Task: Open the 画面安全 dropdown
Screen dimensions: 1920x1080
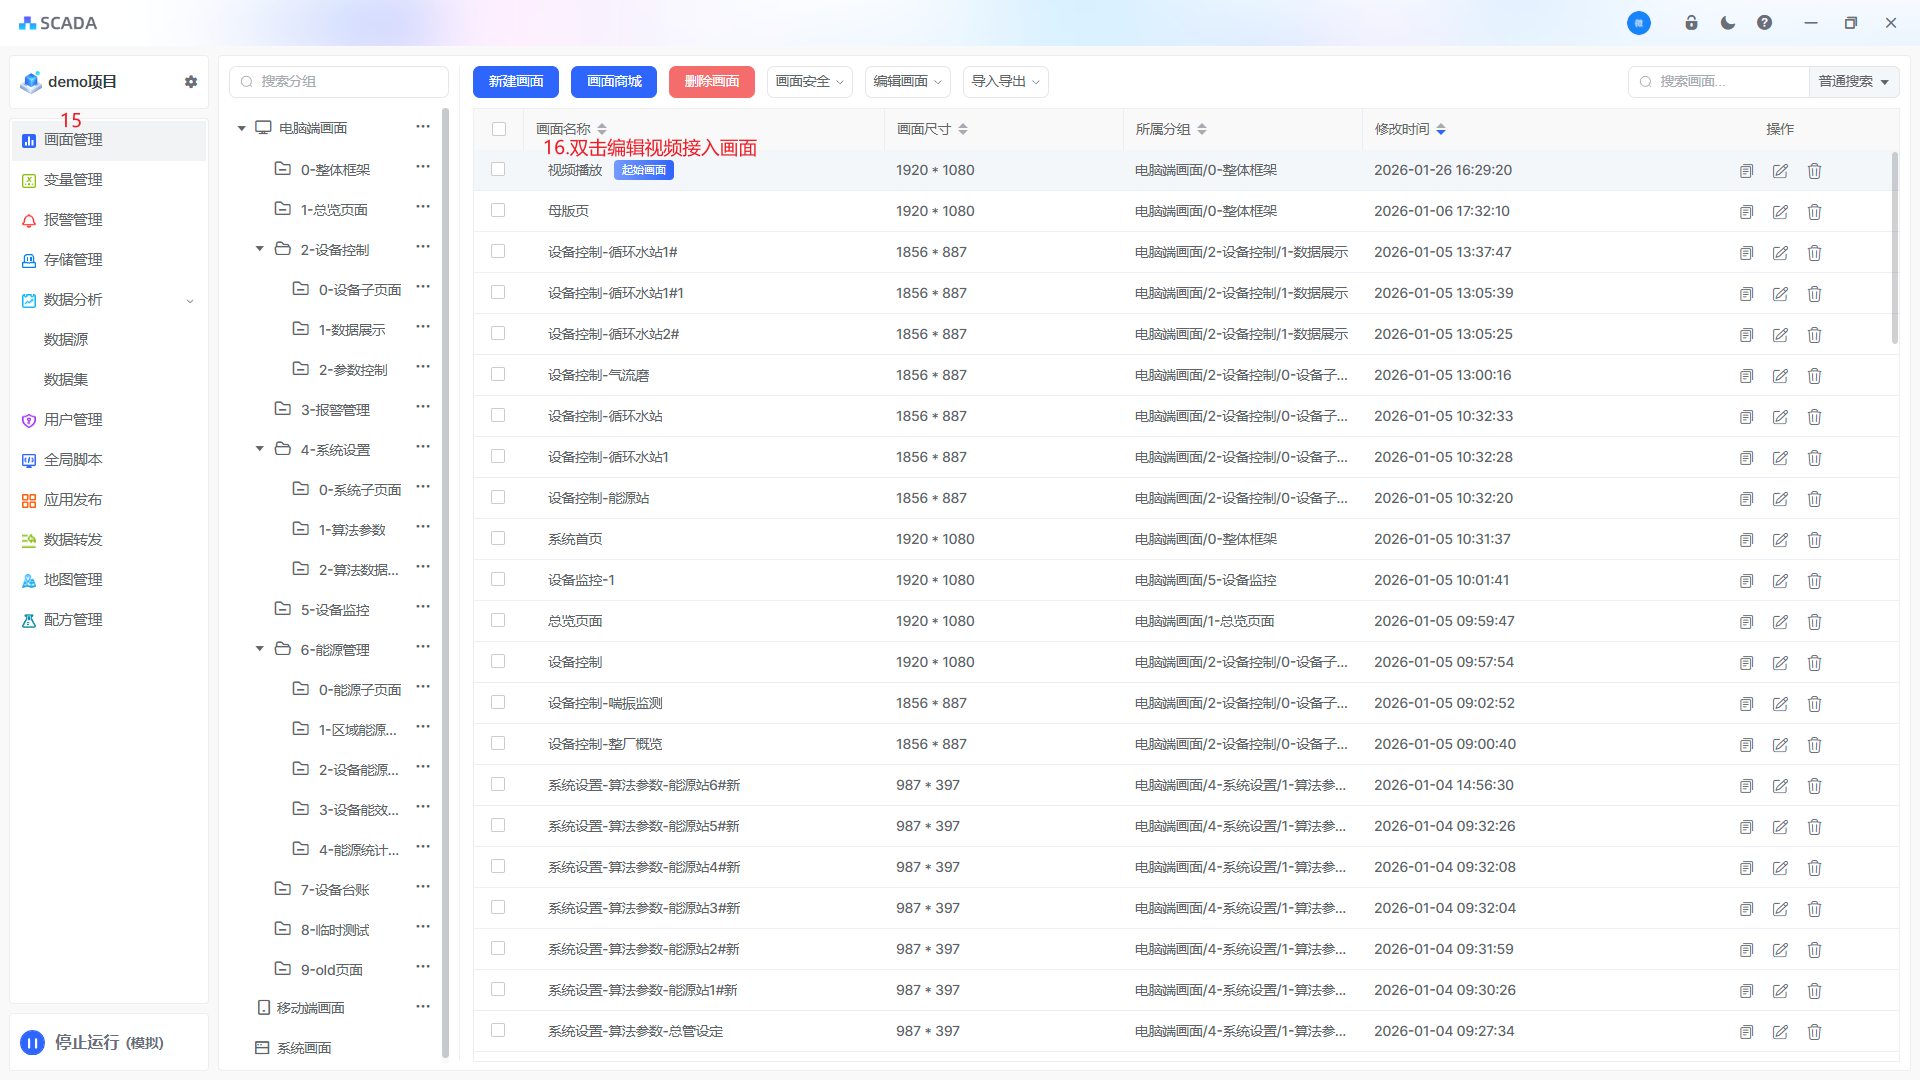Action: pyautogui.click(x=809, y=82)
